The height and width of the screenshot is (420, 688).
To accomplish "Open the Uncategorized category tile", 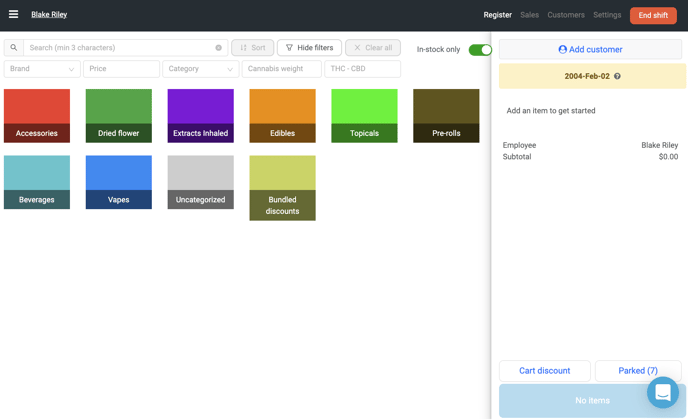I will [201, 182].
